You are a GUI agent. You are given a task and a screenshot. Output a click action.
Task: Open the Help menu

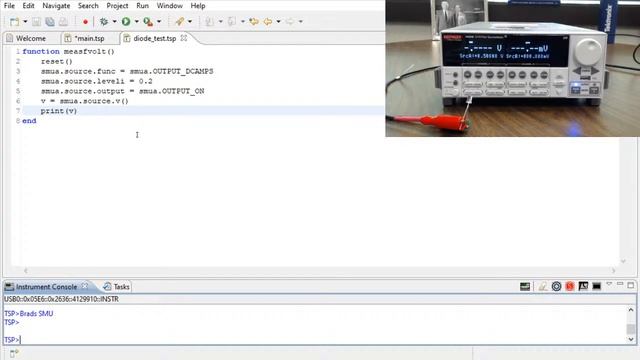(198, 6)
